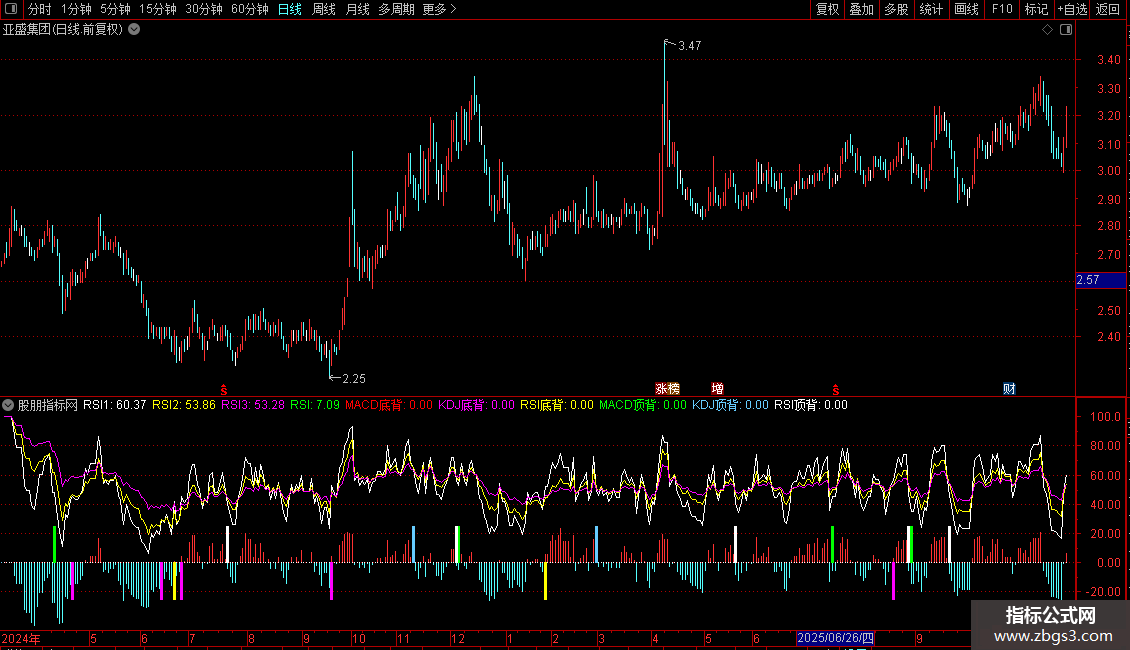Click the MACD底背 indicator value
1130x650 pixels.
(x=389, y=405)
